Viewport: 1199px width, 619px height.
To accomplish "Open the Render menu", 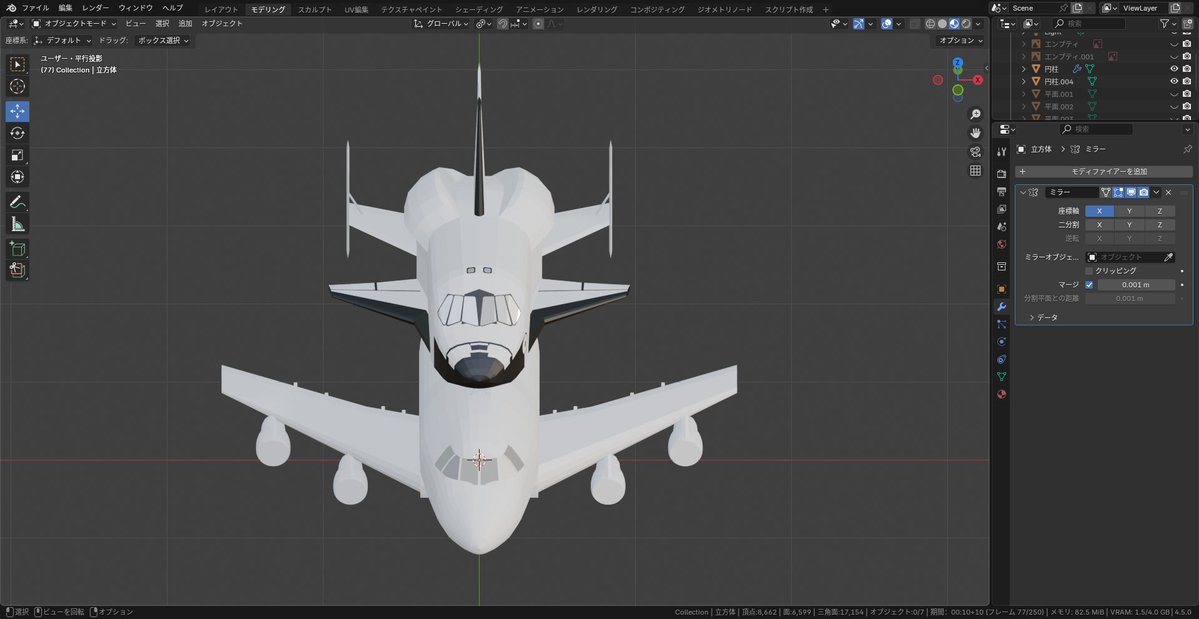I will (x=96, y=8).
